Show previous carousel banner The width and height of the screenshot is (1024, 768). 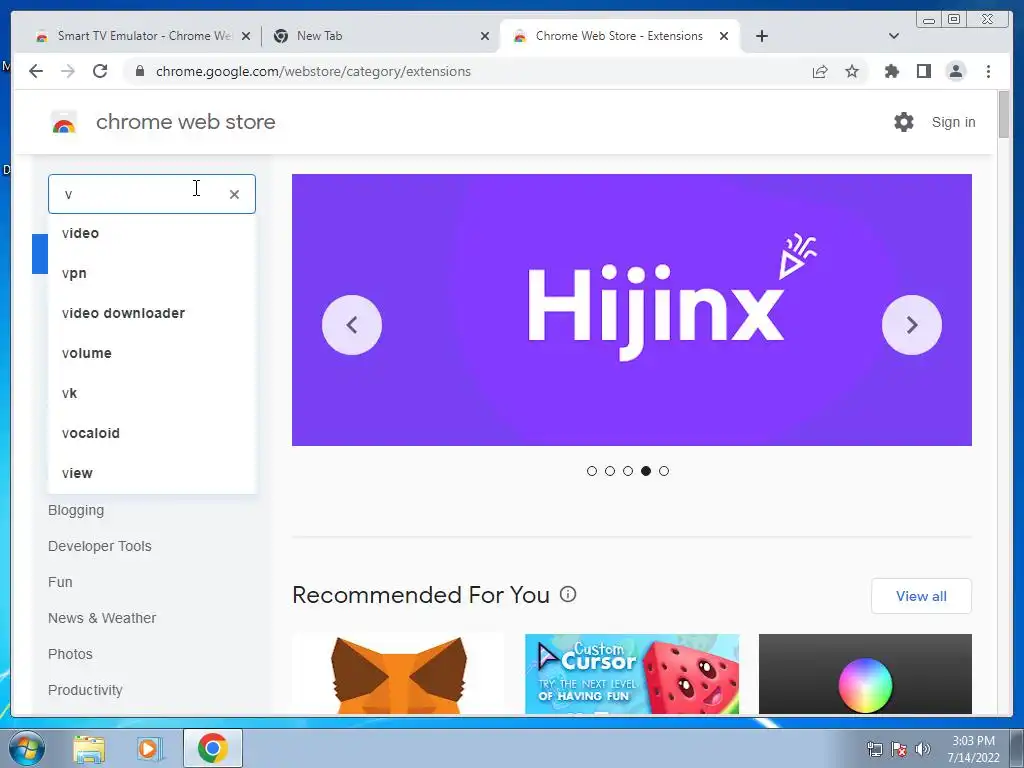pyautogui.click(x=352, y=325)
